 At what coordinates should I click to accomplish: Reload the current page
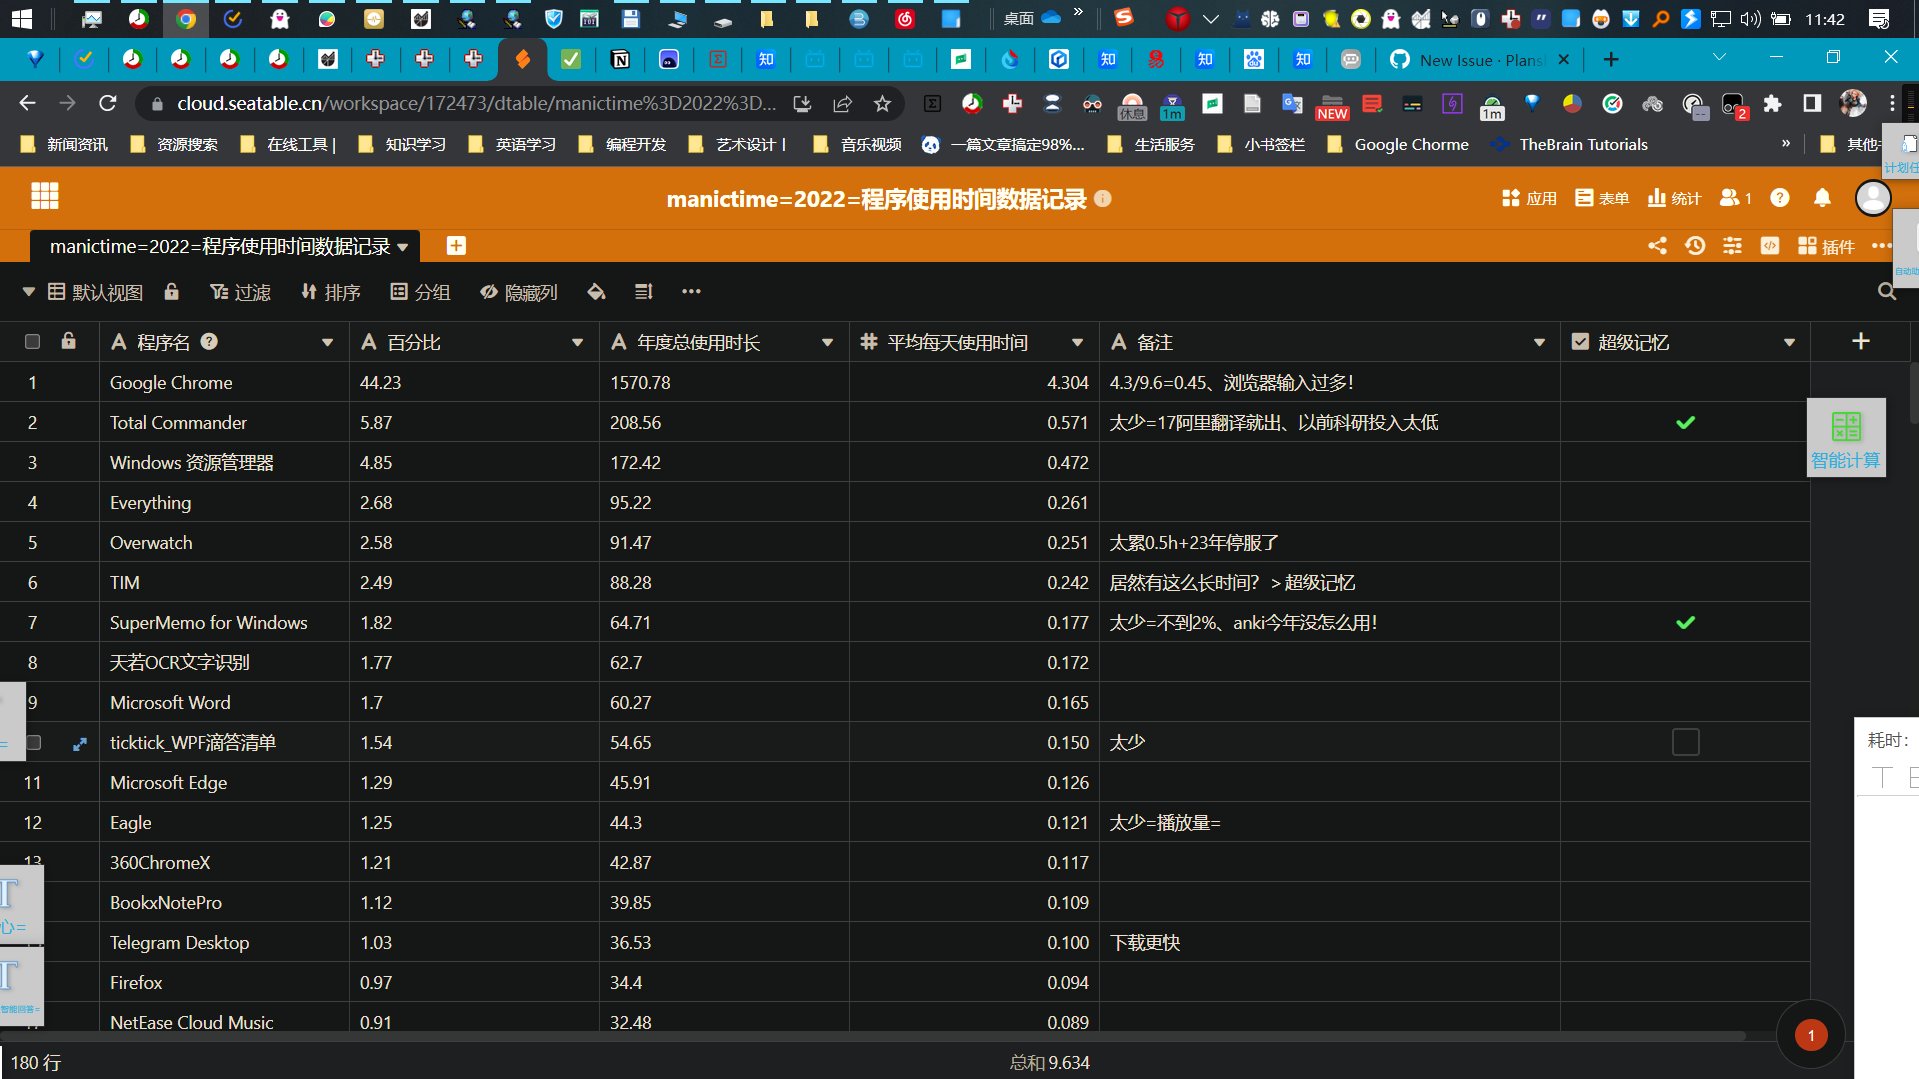click(108, 103)
